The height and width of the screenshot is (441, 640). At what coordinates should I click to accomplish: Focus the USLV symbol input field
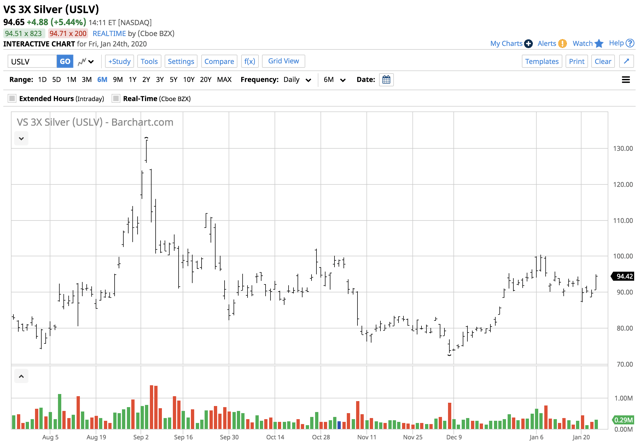point(32,62)
